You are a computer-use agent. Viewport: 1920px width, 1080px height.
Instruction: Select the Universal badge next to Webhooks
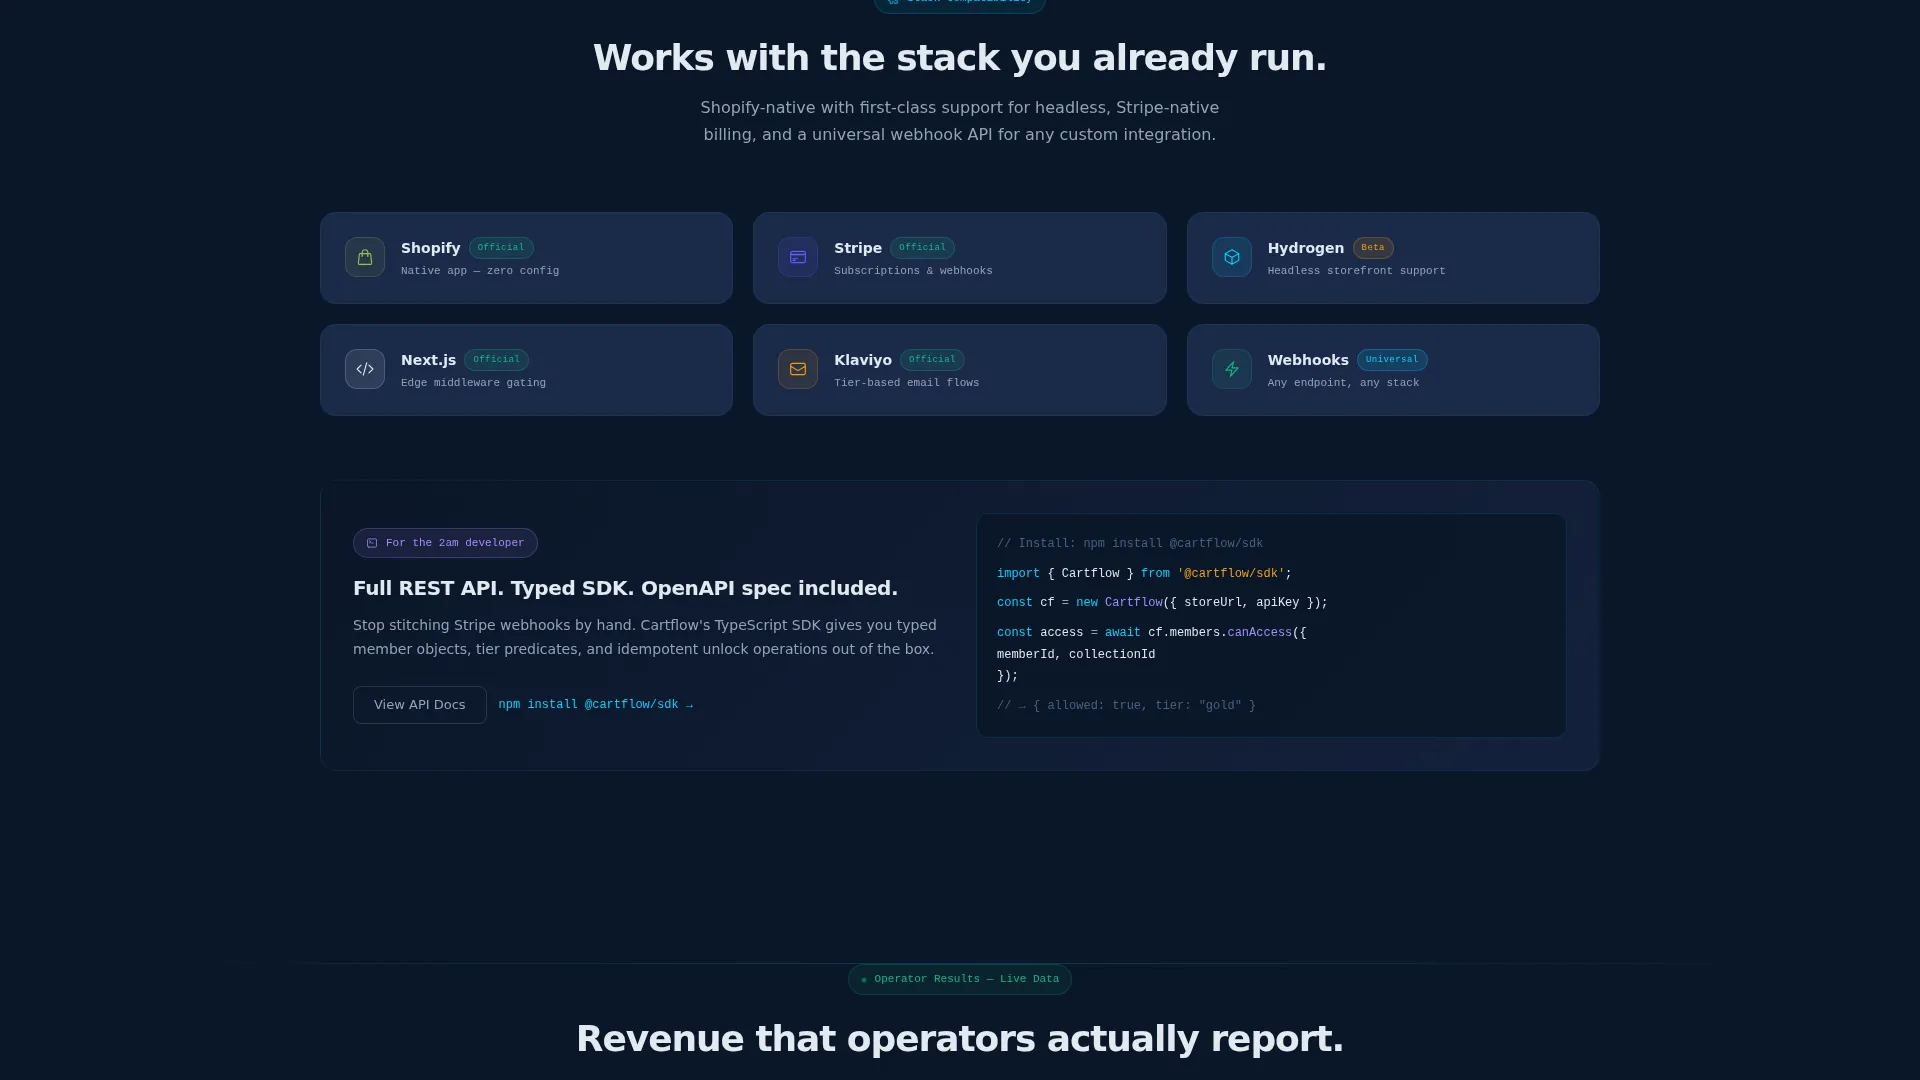[x=1392, y=360]
